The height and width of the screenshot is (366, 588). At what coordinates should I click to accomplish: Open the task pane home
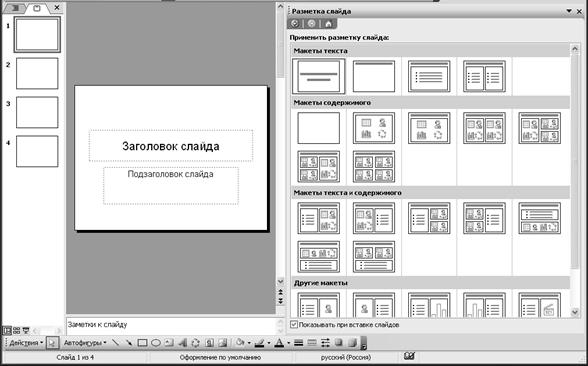click(328, 24)
